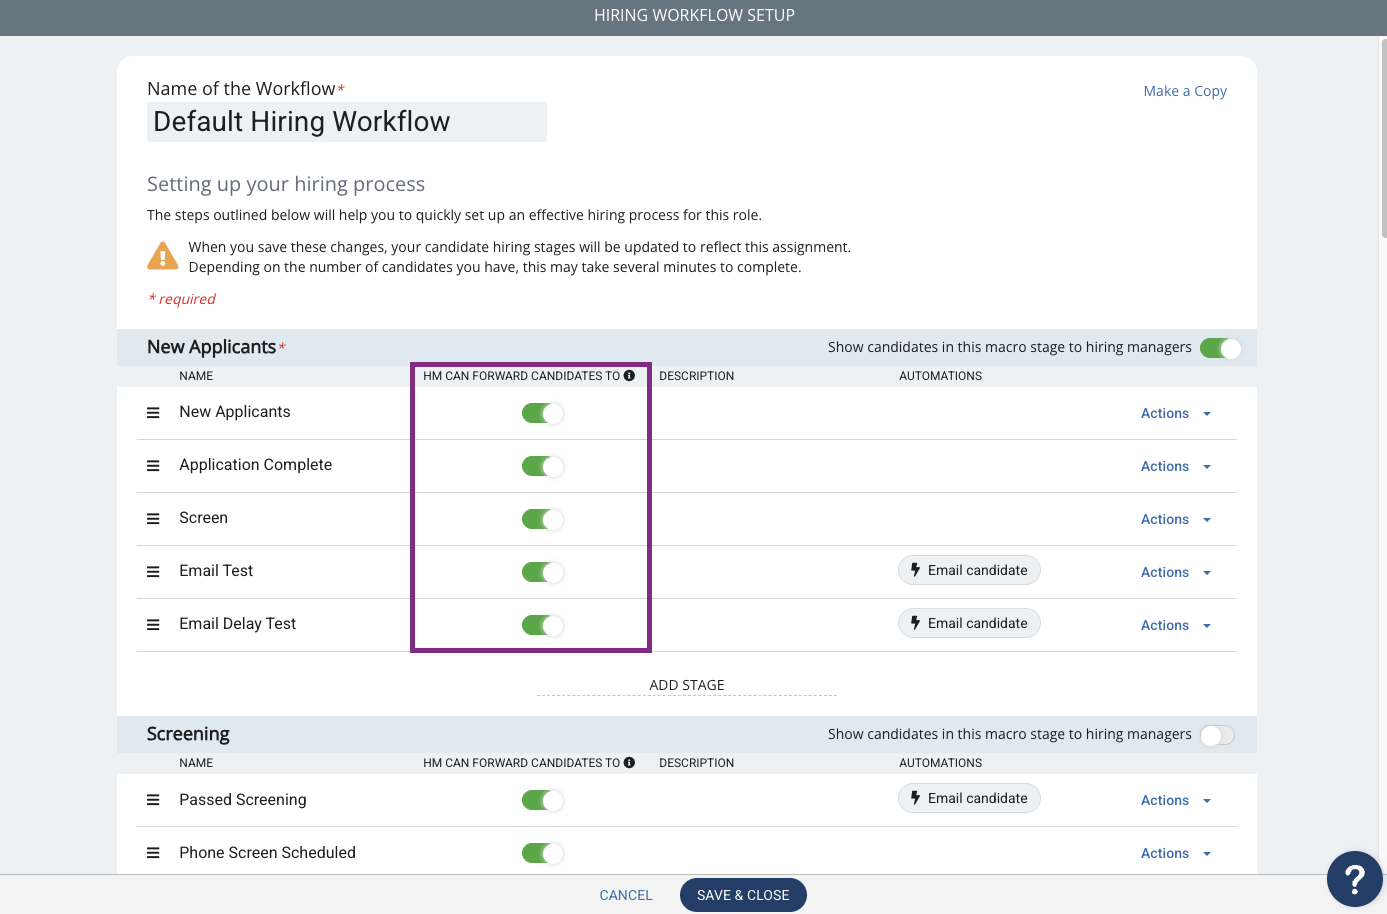Click the reorder handle next to Screen
The height and width of the screenshot is (914, 1387).
coord(153,519)
